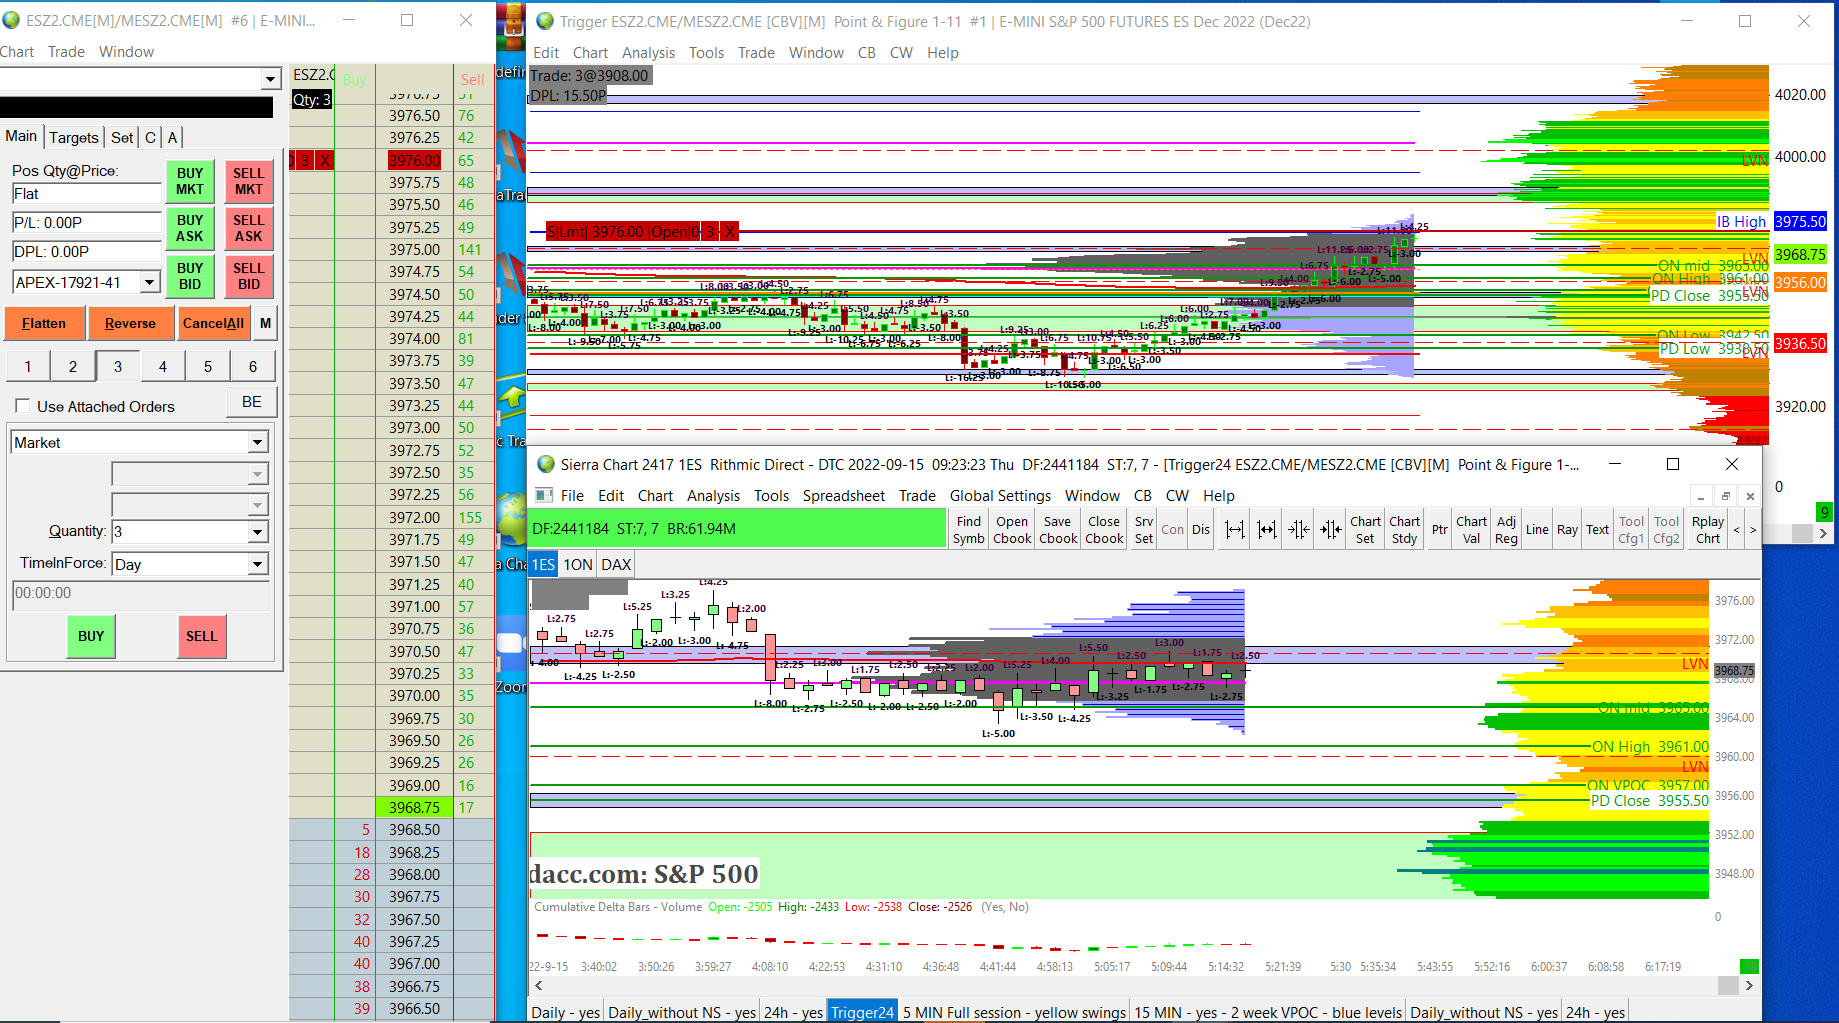The width and height of the screenshot is (1839, 1023).
Task: Open the 5 MIN Full session chart tab
Action: click(x=1013, y=1012)
